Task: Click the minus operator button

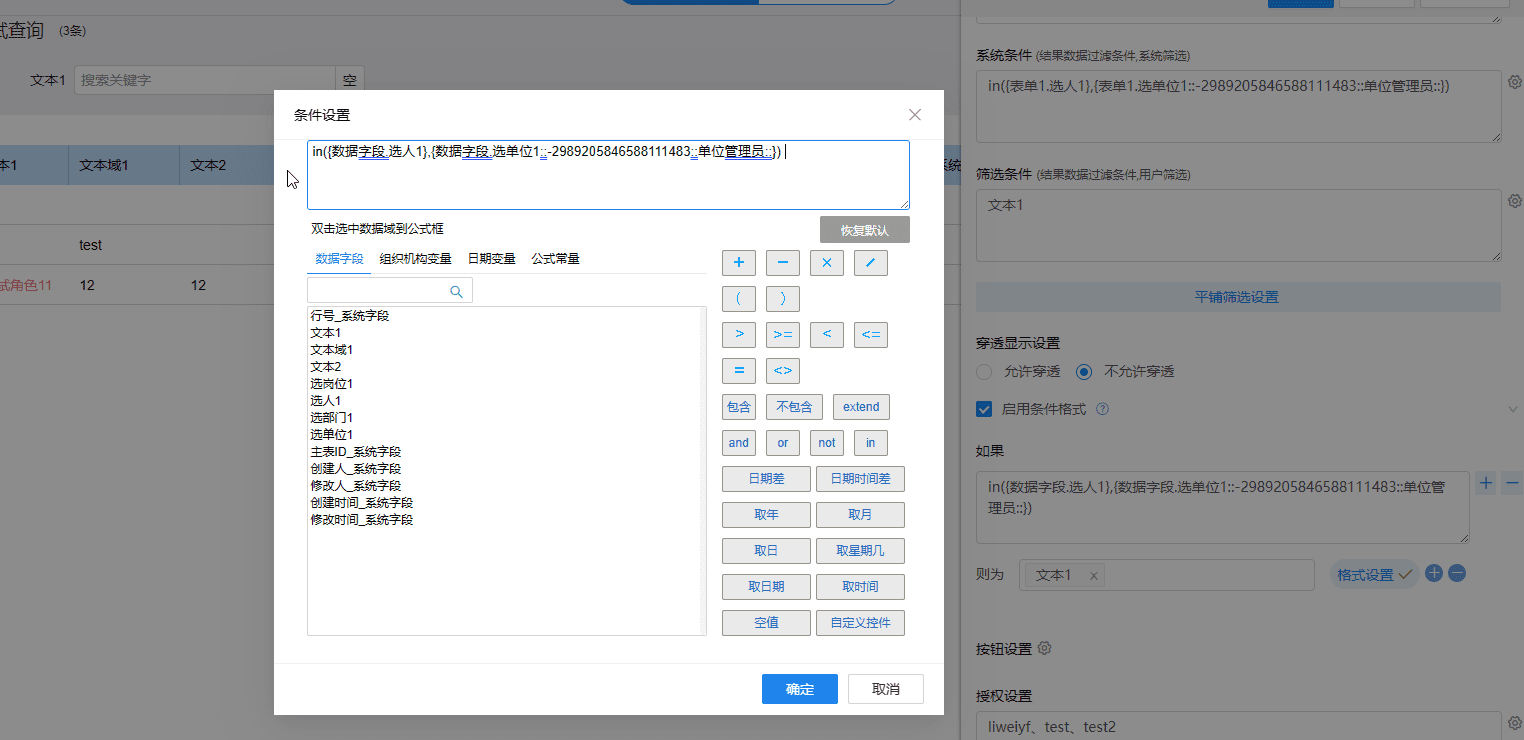Action: coord(782,263)
